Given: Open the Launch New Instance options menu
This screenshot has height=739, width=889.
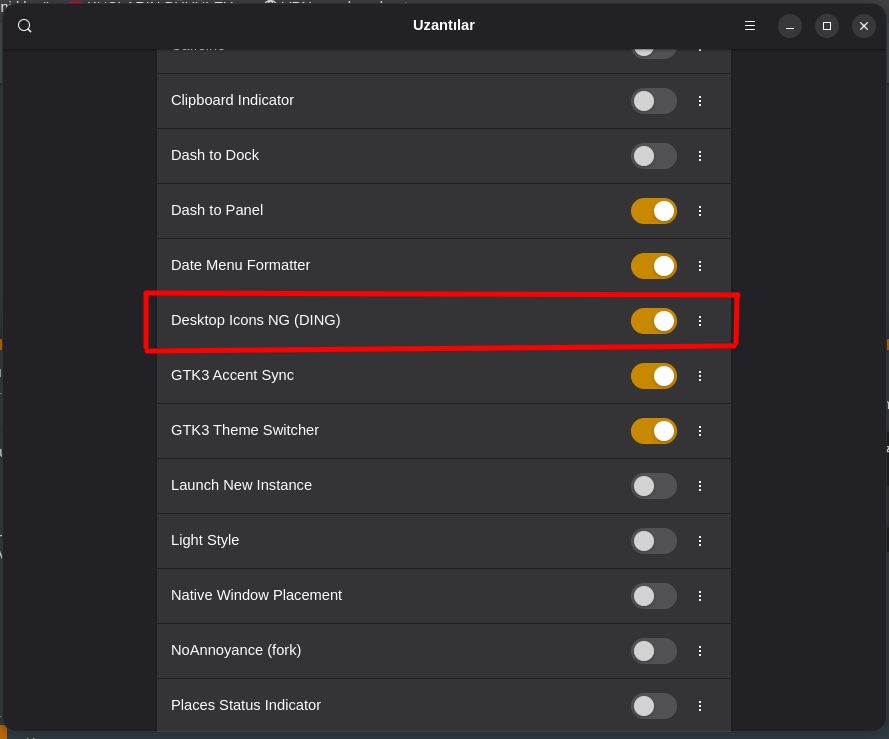Looking at the screenshot, I should [700, 486].
